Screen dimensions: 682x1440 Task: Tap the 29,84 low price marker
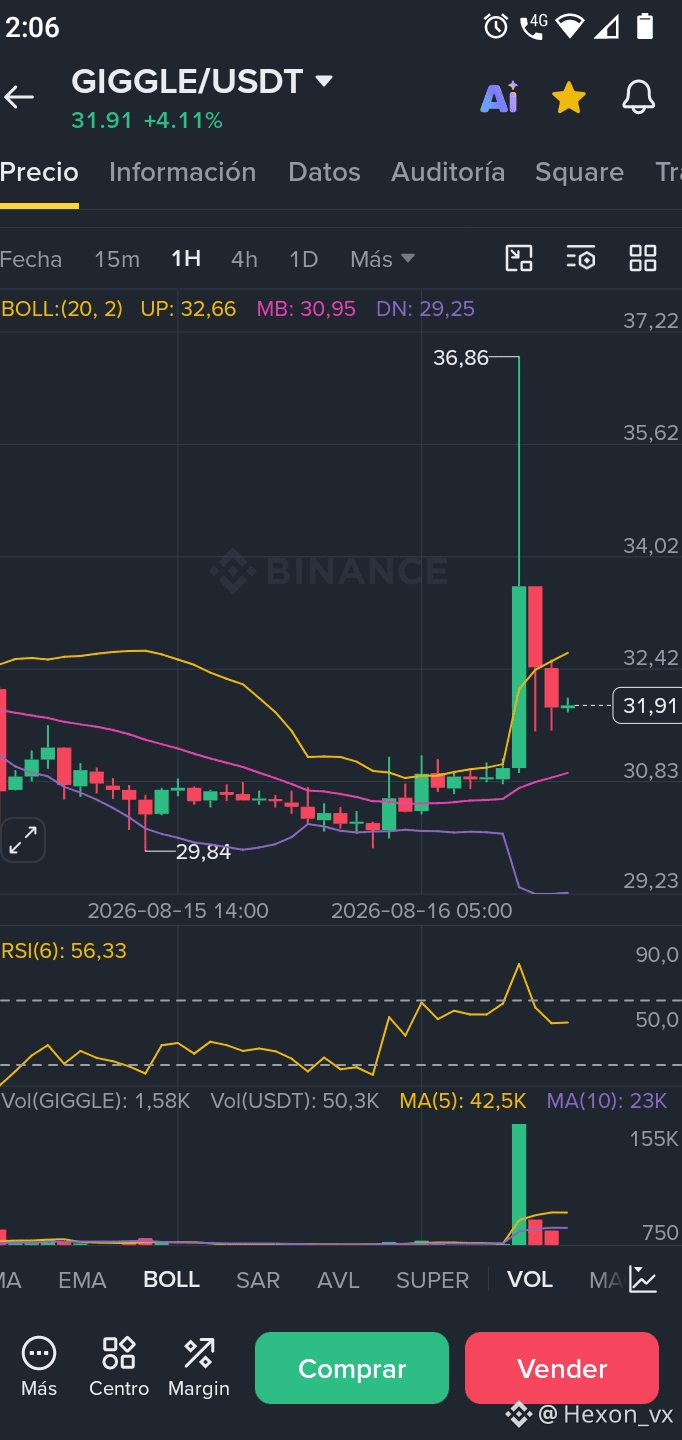coord(203,852)
